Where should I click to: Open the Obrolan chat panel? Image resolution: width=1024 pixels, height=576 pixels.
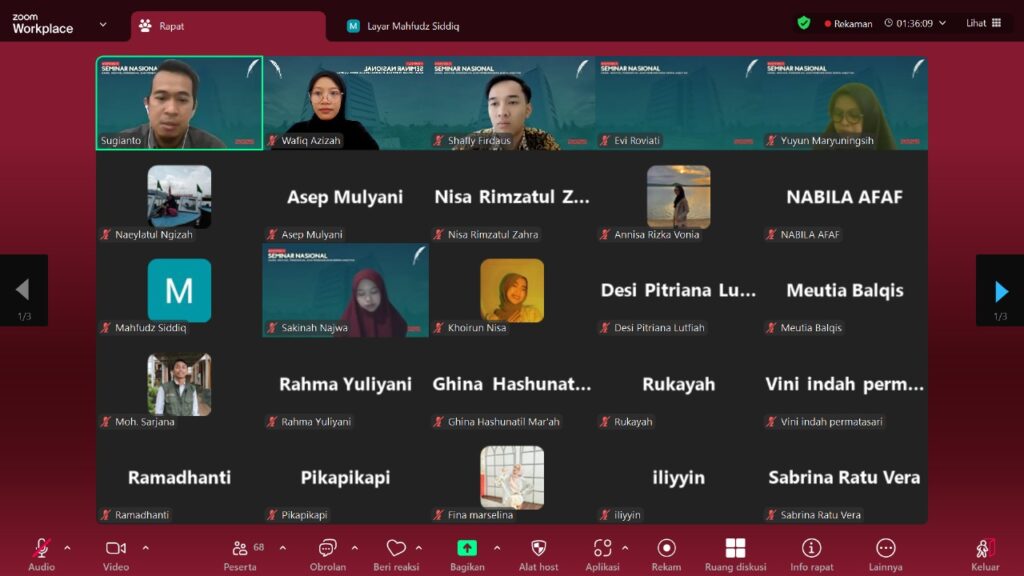pos(327,549)
